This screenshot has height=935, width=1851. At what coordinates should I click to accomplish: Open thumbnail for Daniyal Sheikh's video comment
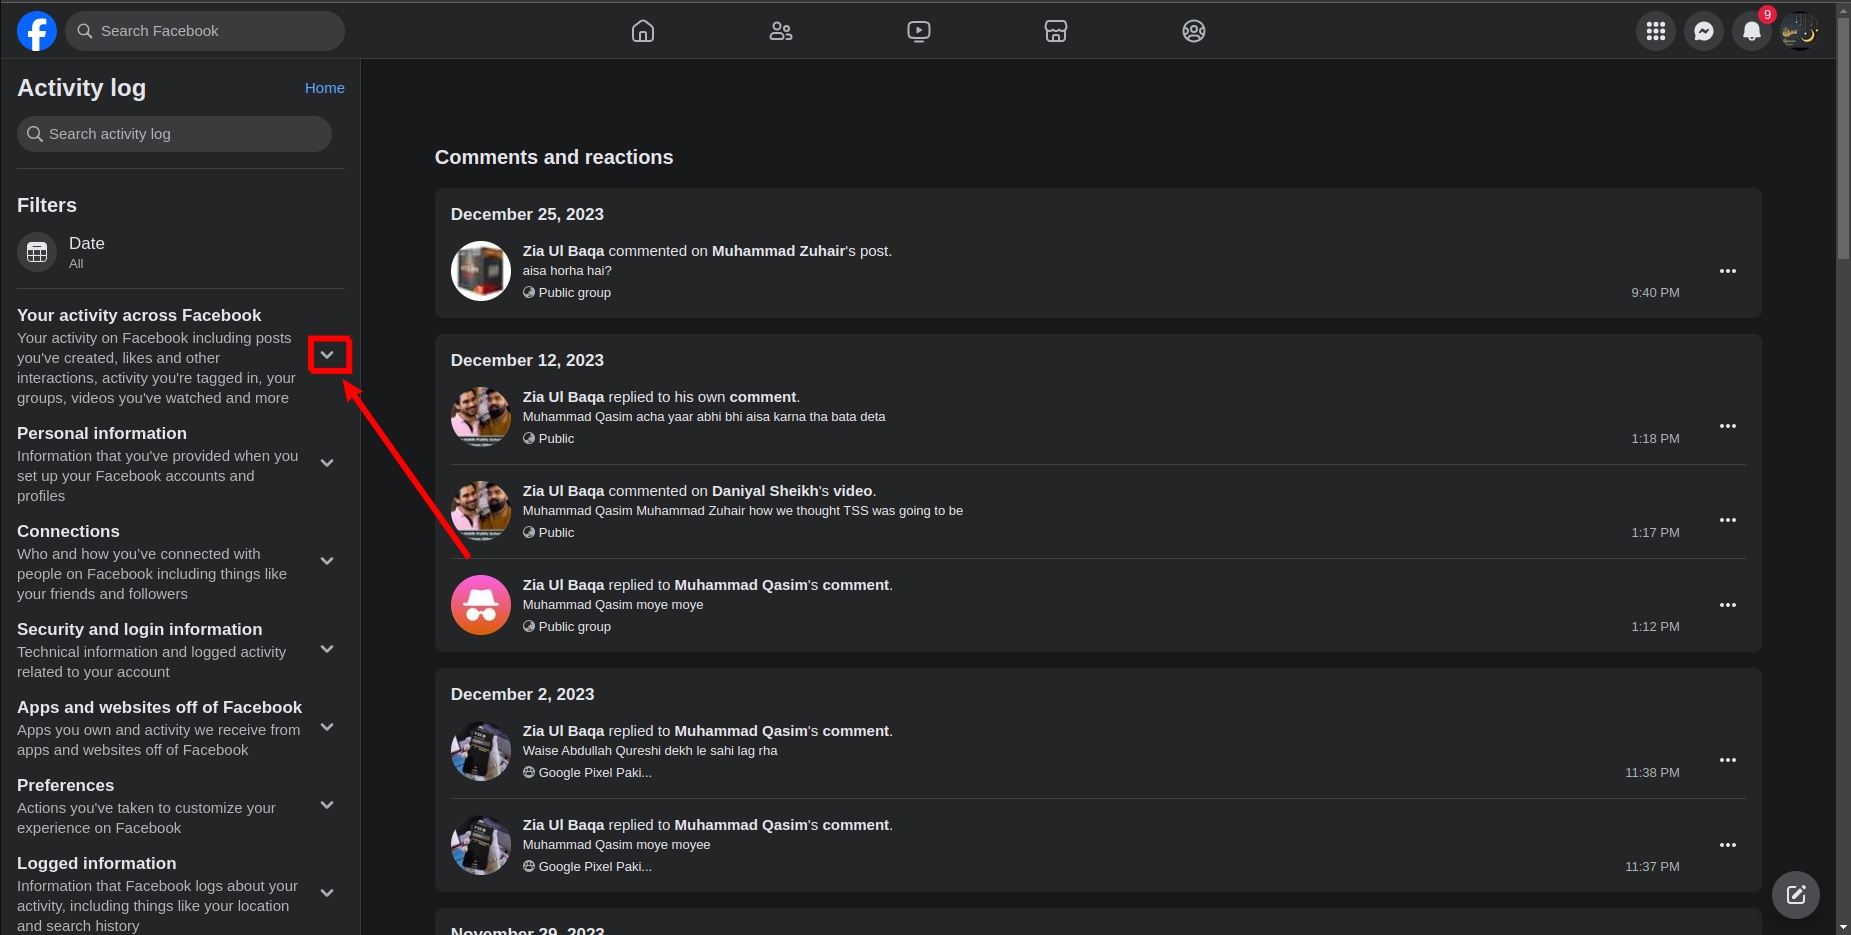click(481, 511)
